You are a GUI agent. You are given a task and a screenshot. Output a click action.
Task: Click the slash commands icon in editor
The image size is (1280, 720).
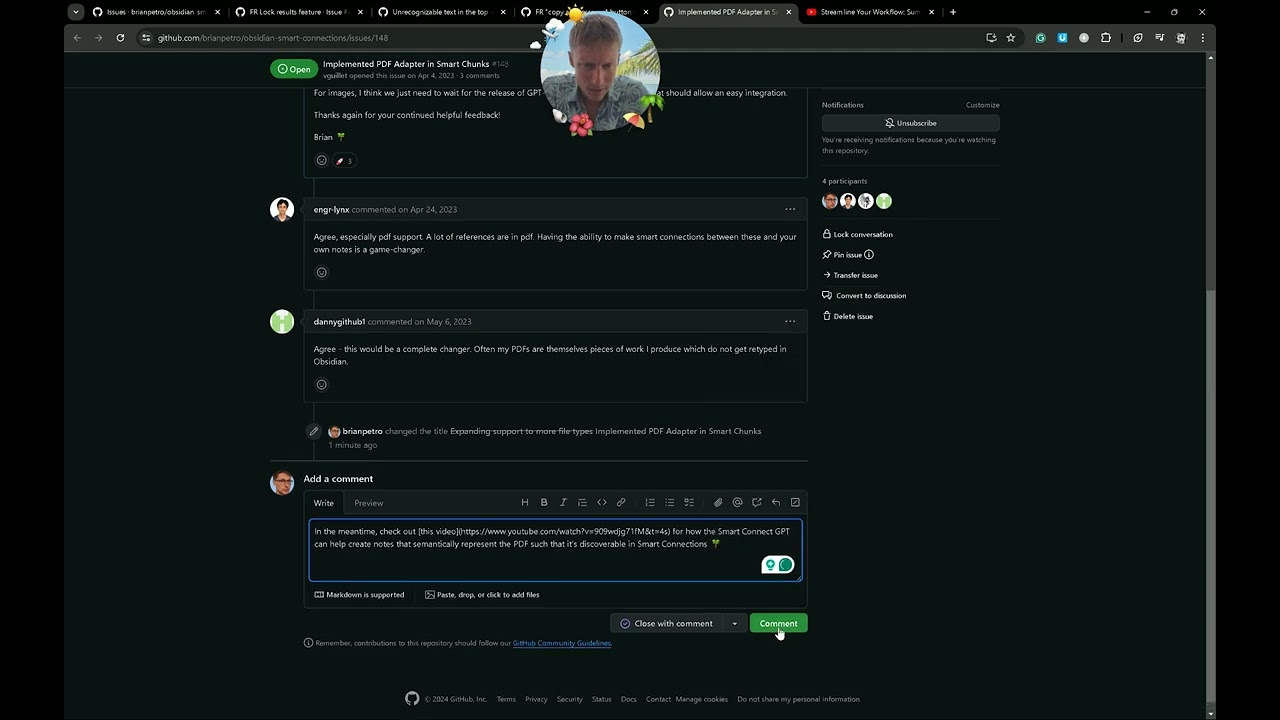795,502
